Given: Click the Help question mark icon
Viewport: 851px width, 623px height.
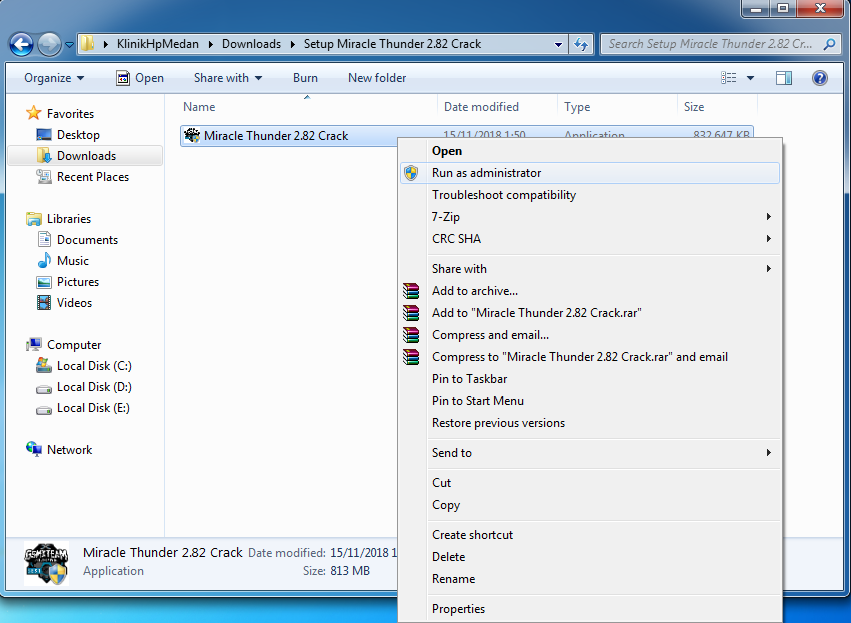Looking at the screenshot, I should [820, 78].
